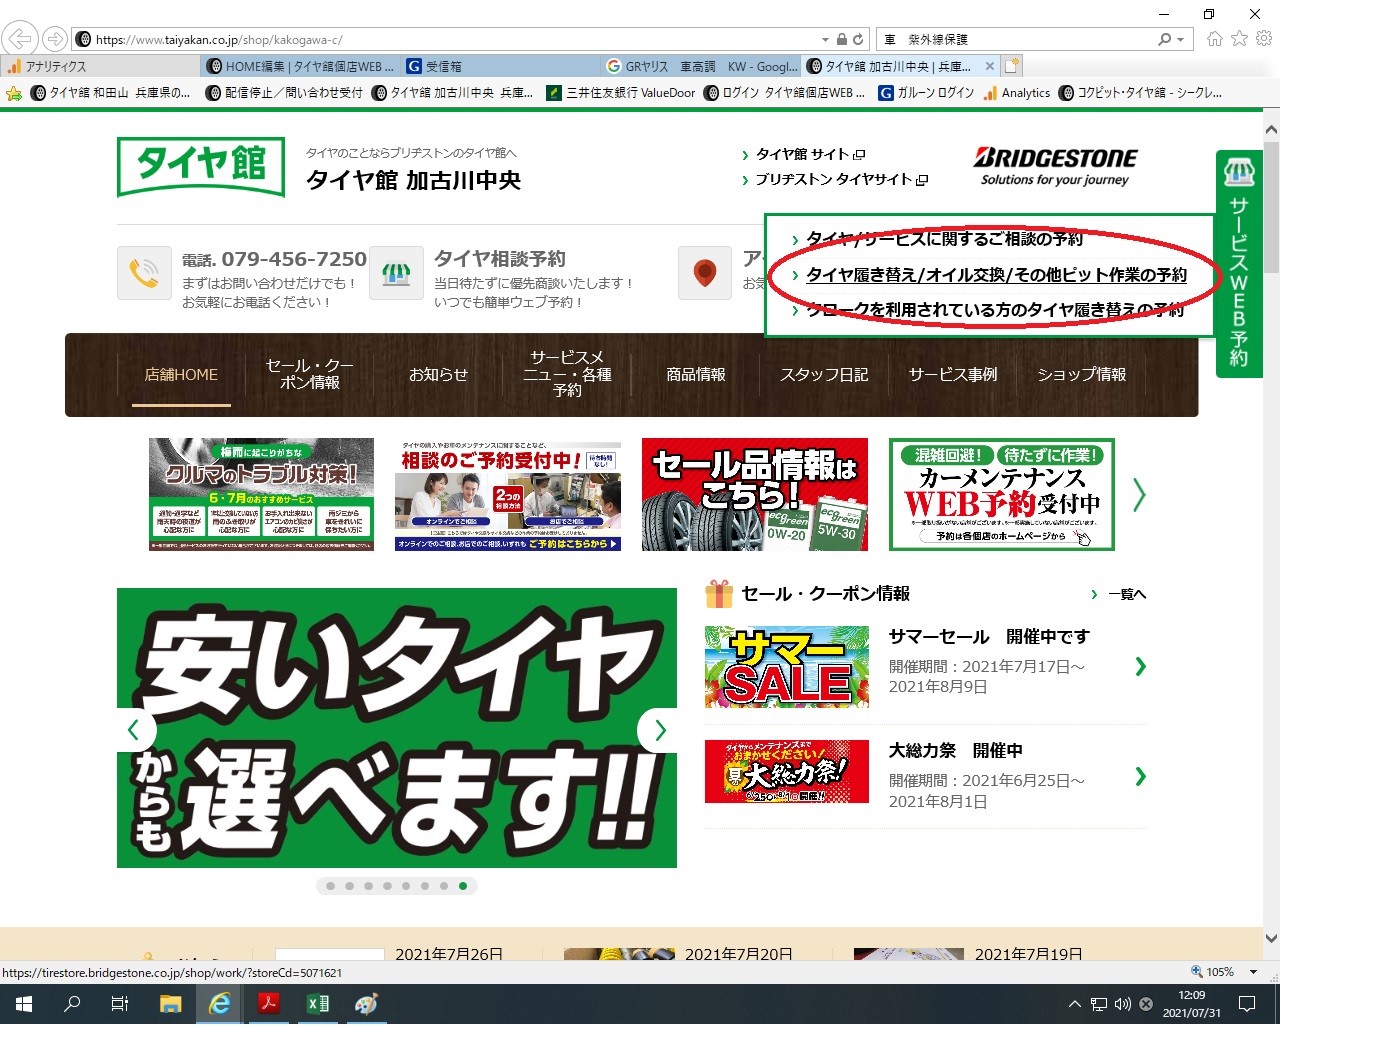Switch to the 受信箱 tab
The height and width of the screenshot is (1037, 1383).
point(503,66)
